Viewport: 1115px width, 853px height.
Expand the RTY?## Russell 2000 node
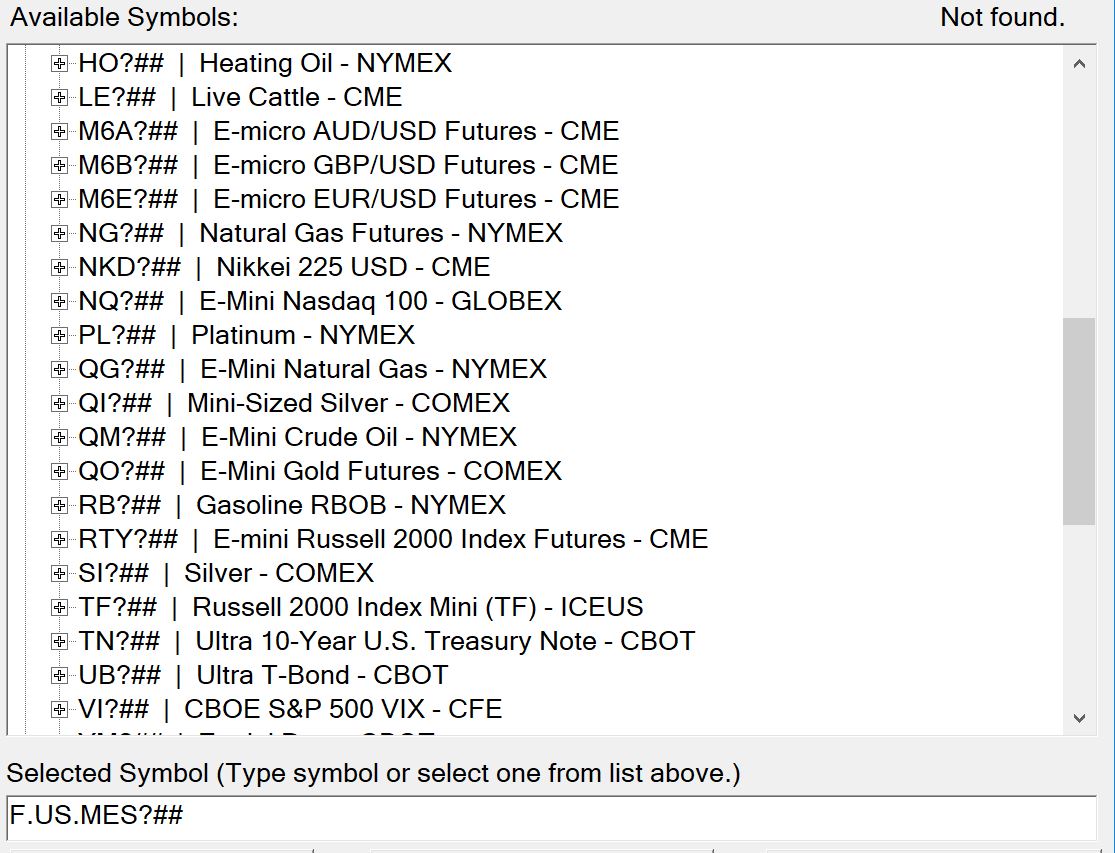pos(60,540)
